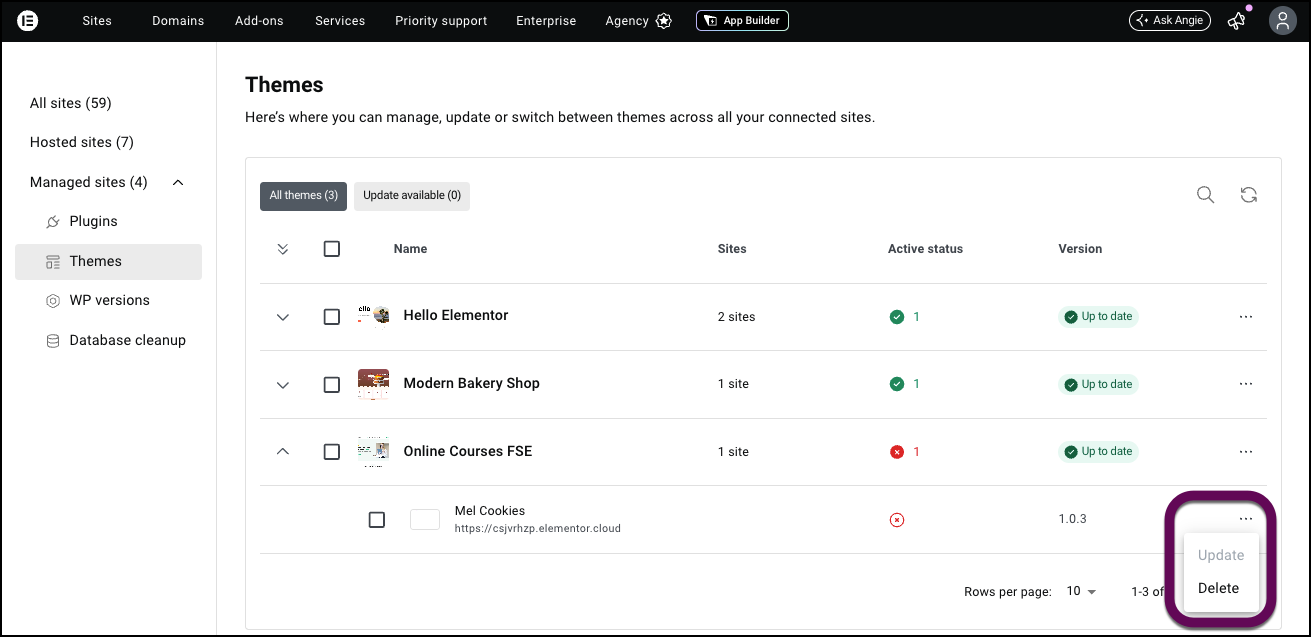Open All sites (59) in sidebar

click(71, 104)
